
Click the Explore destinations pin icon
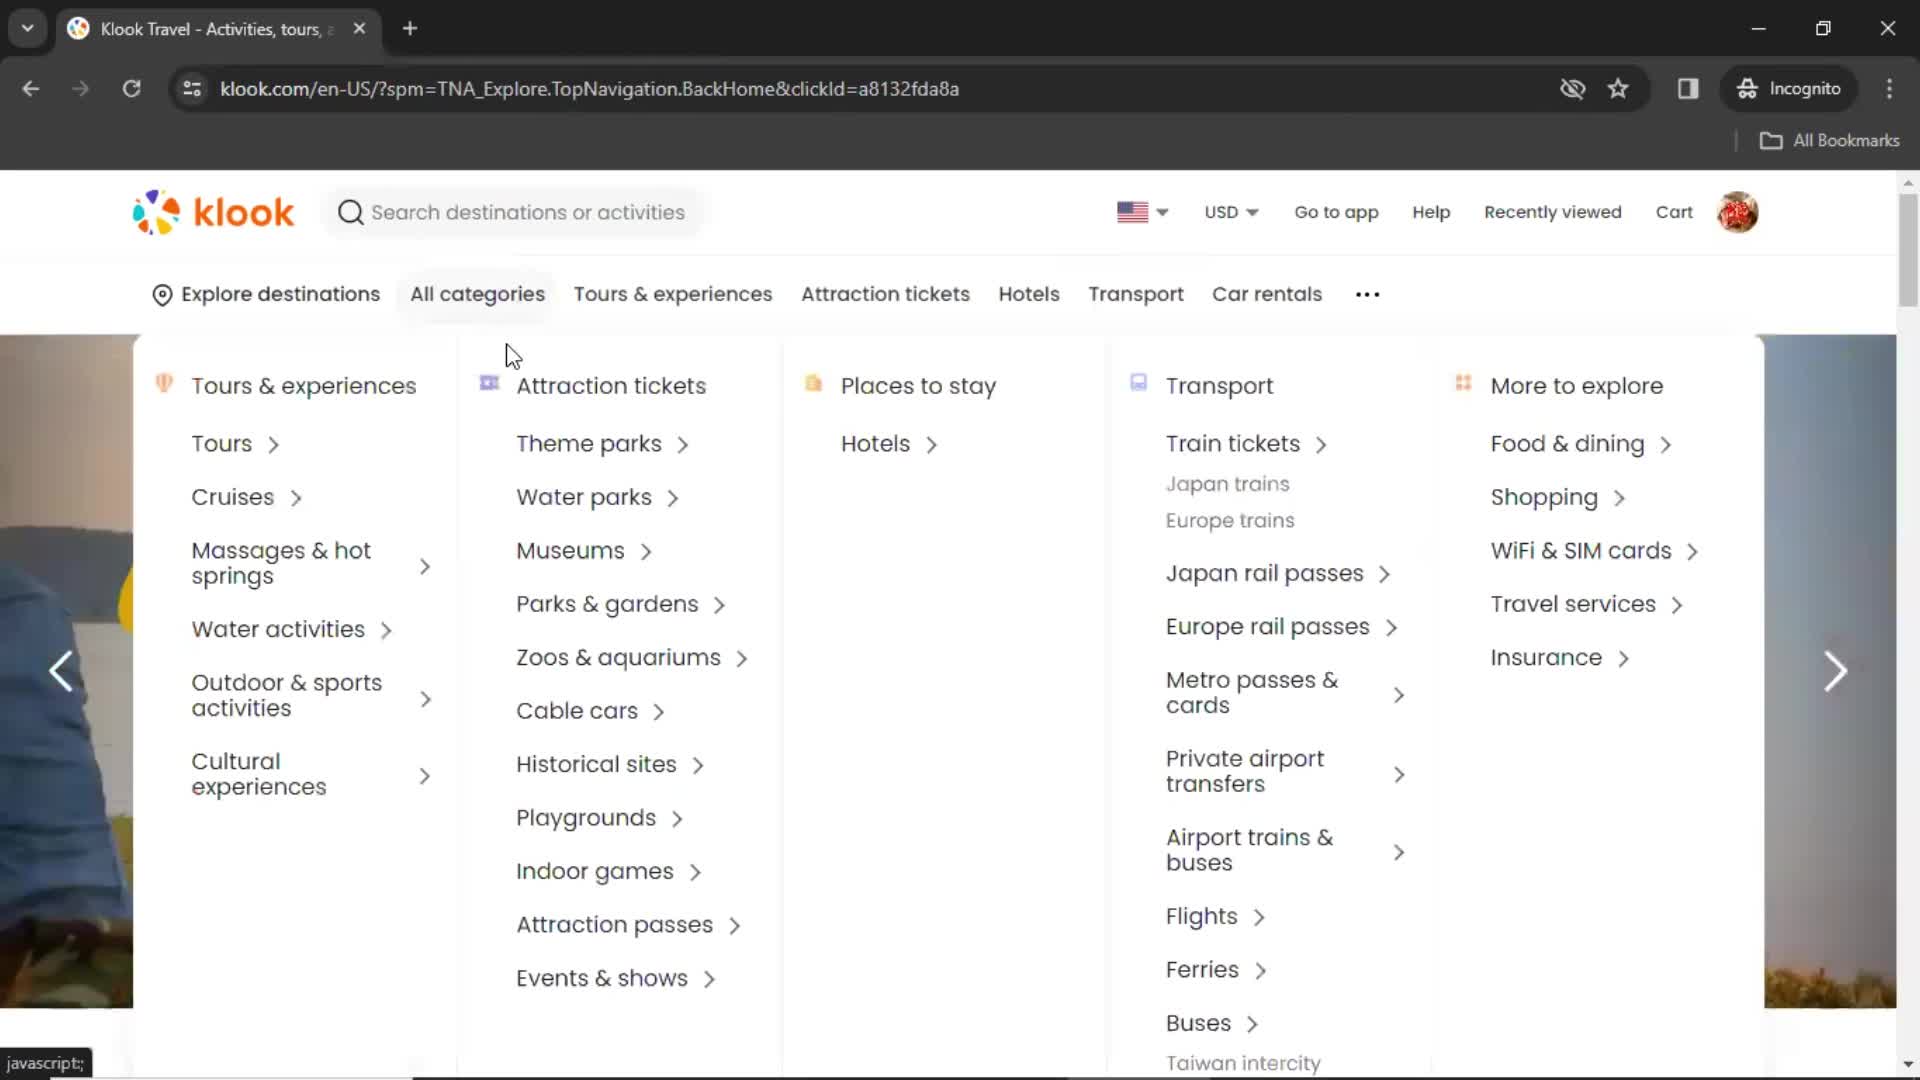161,294
